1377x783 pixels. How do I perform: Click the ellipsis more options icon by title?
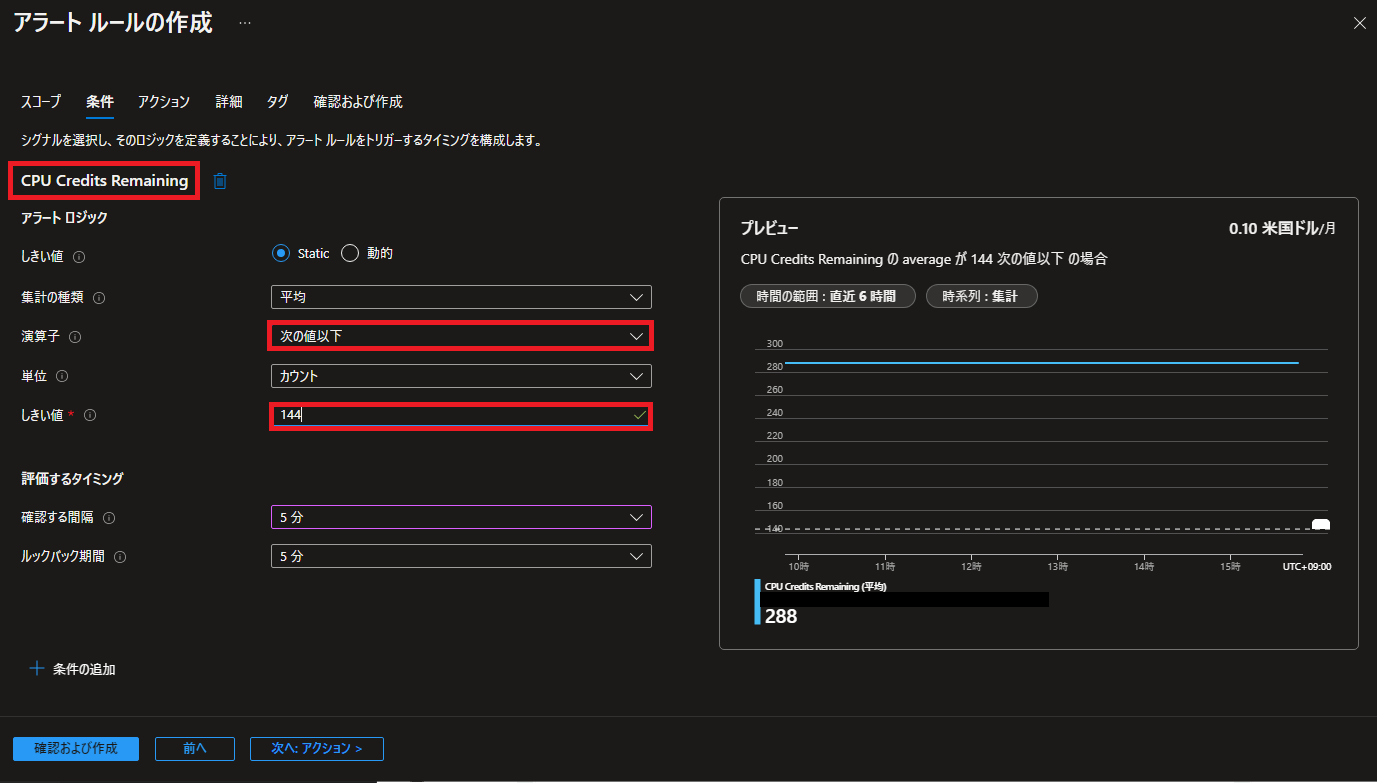(x=245, y=23)
